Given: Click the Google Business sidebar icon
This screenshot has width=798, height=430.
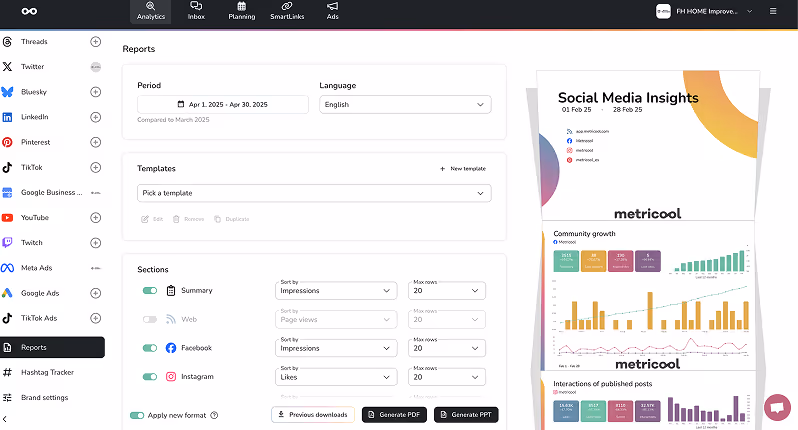Looking at the screenshot, I should pyautogui.click(x=7, y=192).
